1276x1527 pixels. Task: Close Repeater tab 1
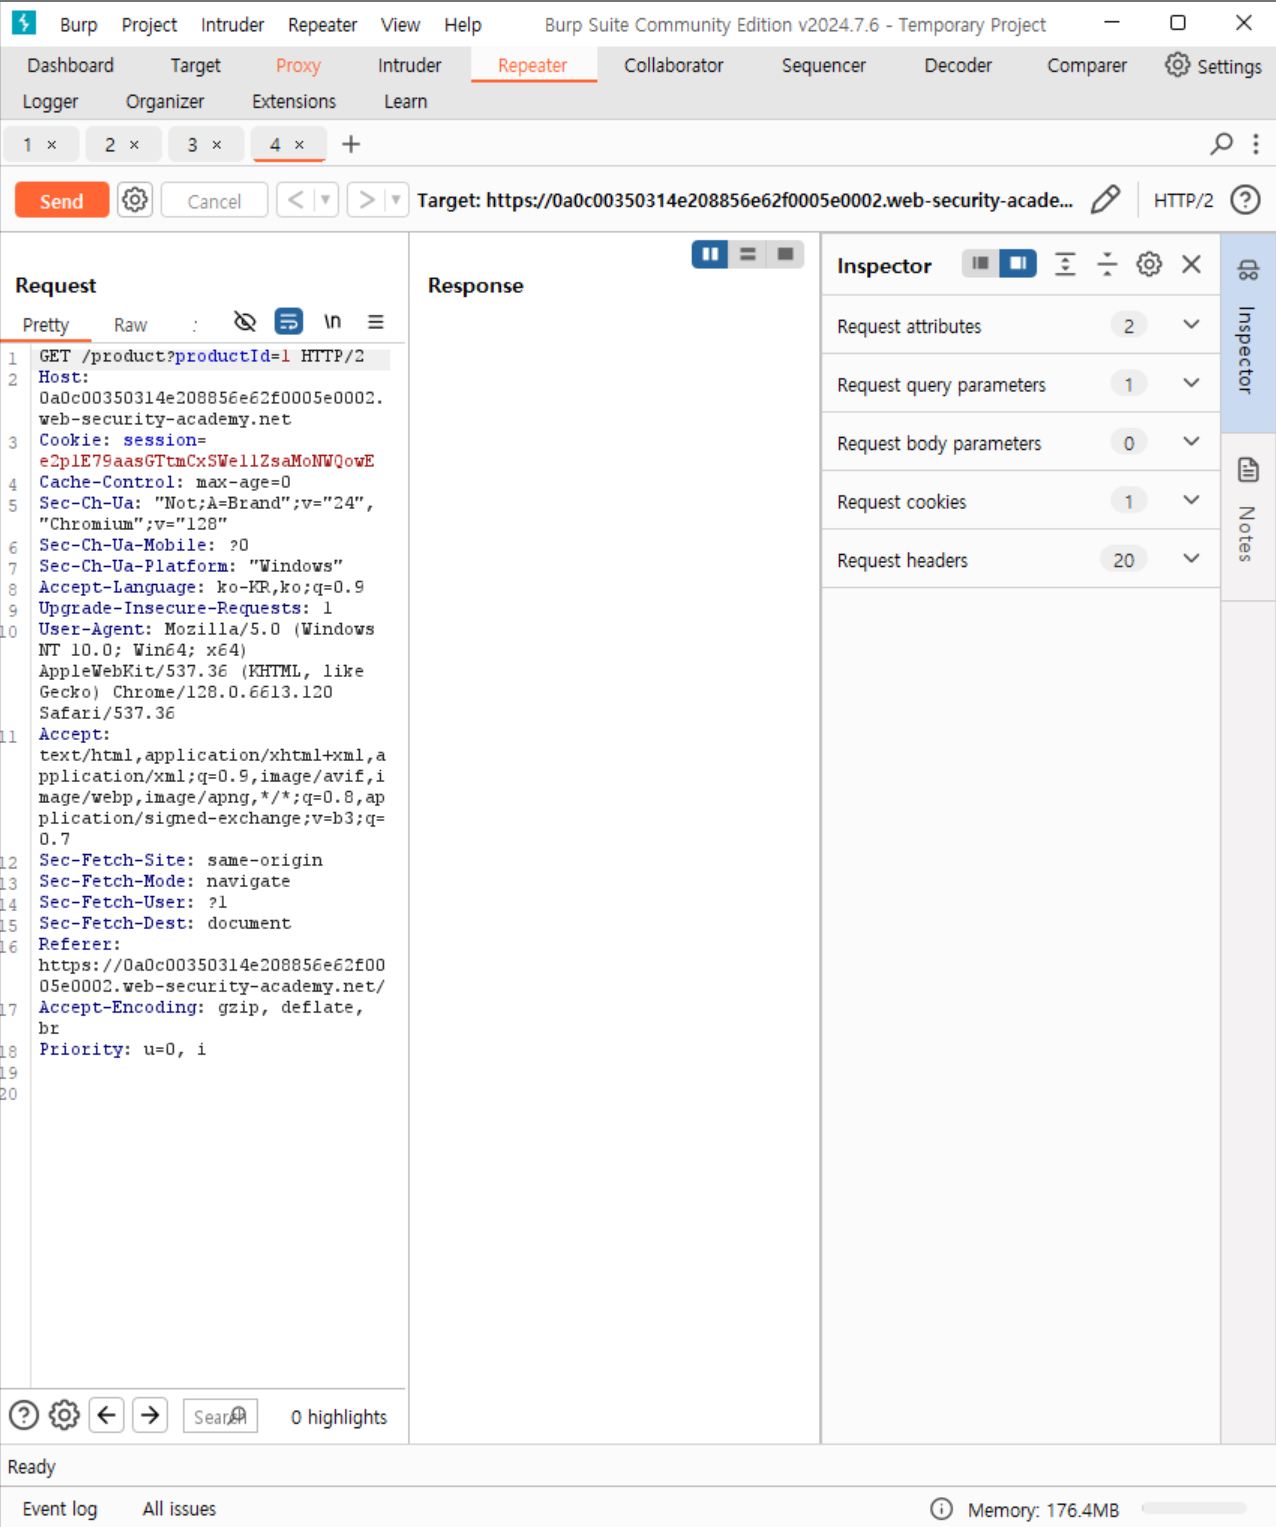(x=52, y=145)
